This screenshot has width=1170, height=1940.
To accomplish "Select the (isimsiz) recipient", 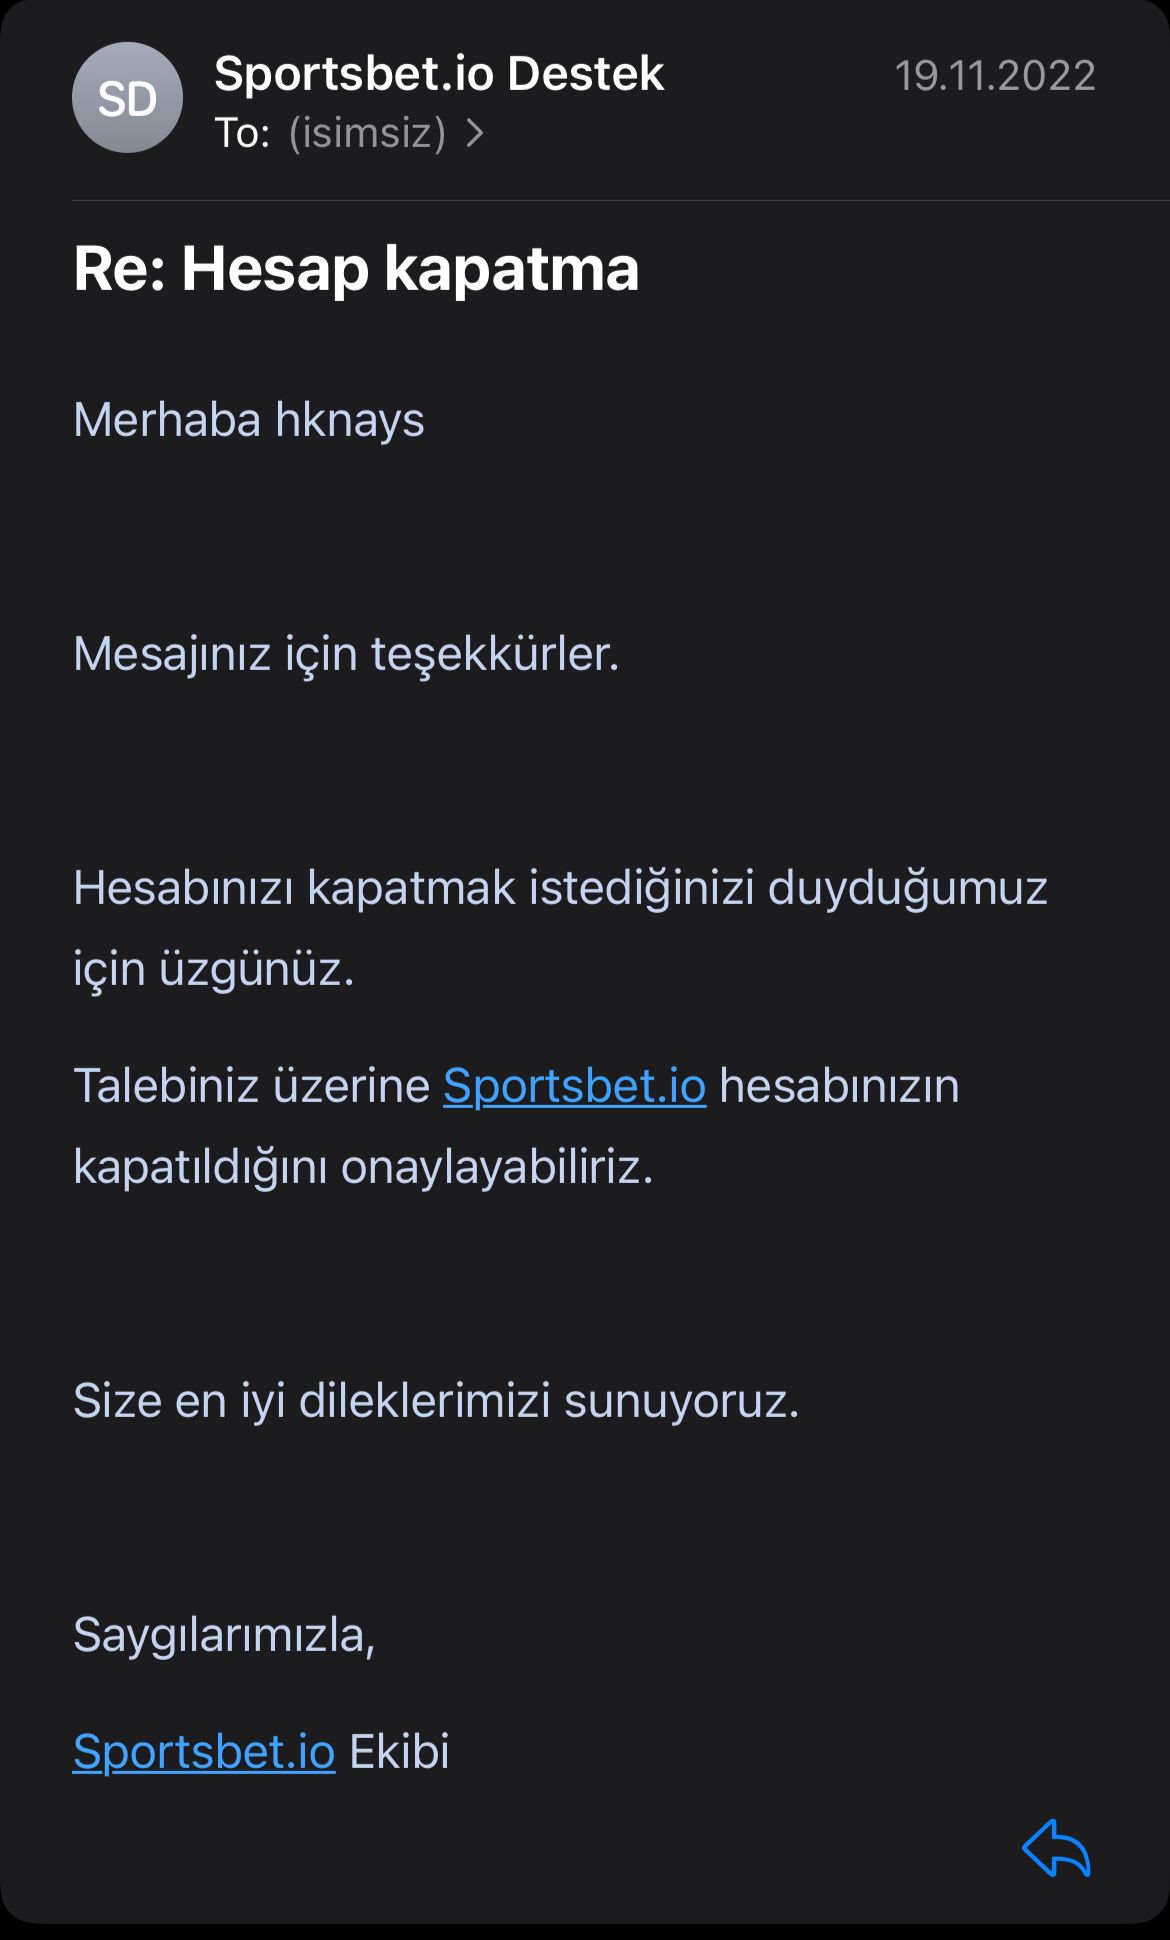I will [x=367, y=133].
